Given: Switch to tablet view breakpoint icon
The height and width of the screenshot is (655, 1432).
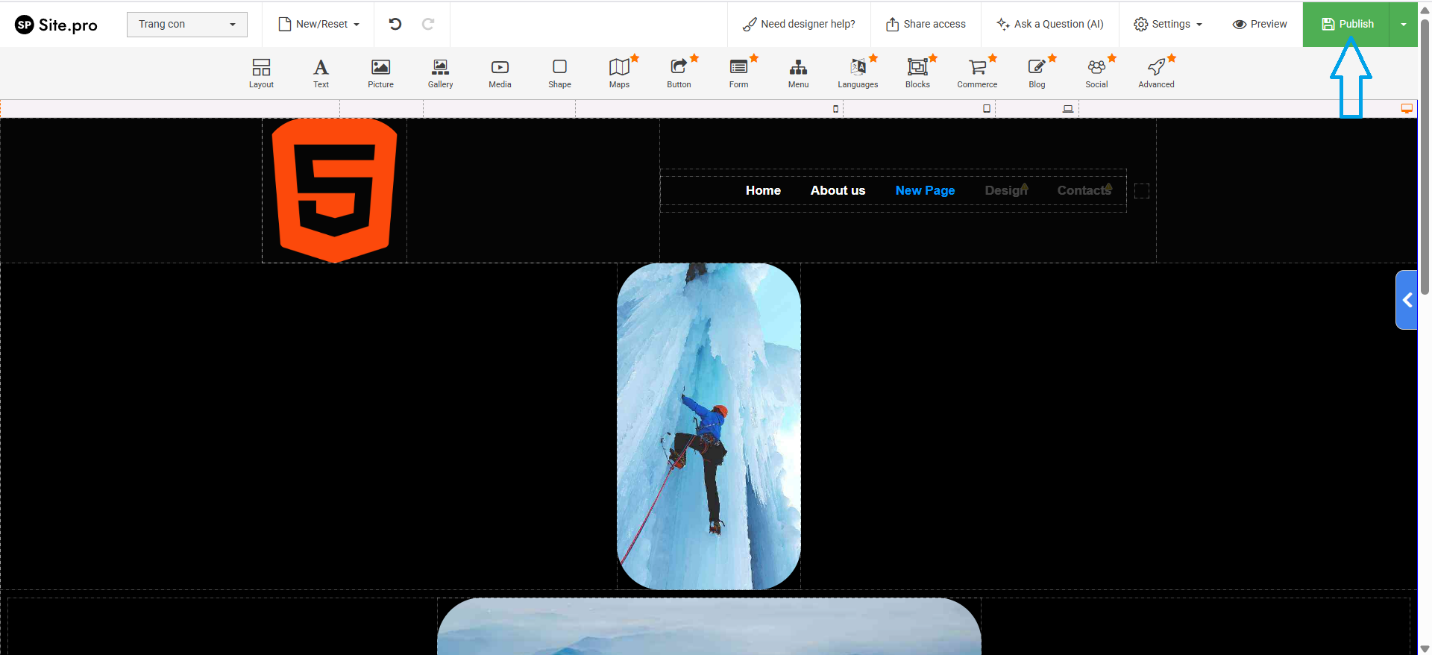Looking at the screenshot, I should click(x=987, y=109).
